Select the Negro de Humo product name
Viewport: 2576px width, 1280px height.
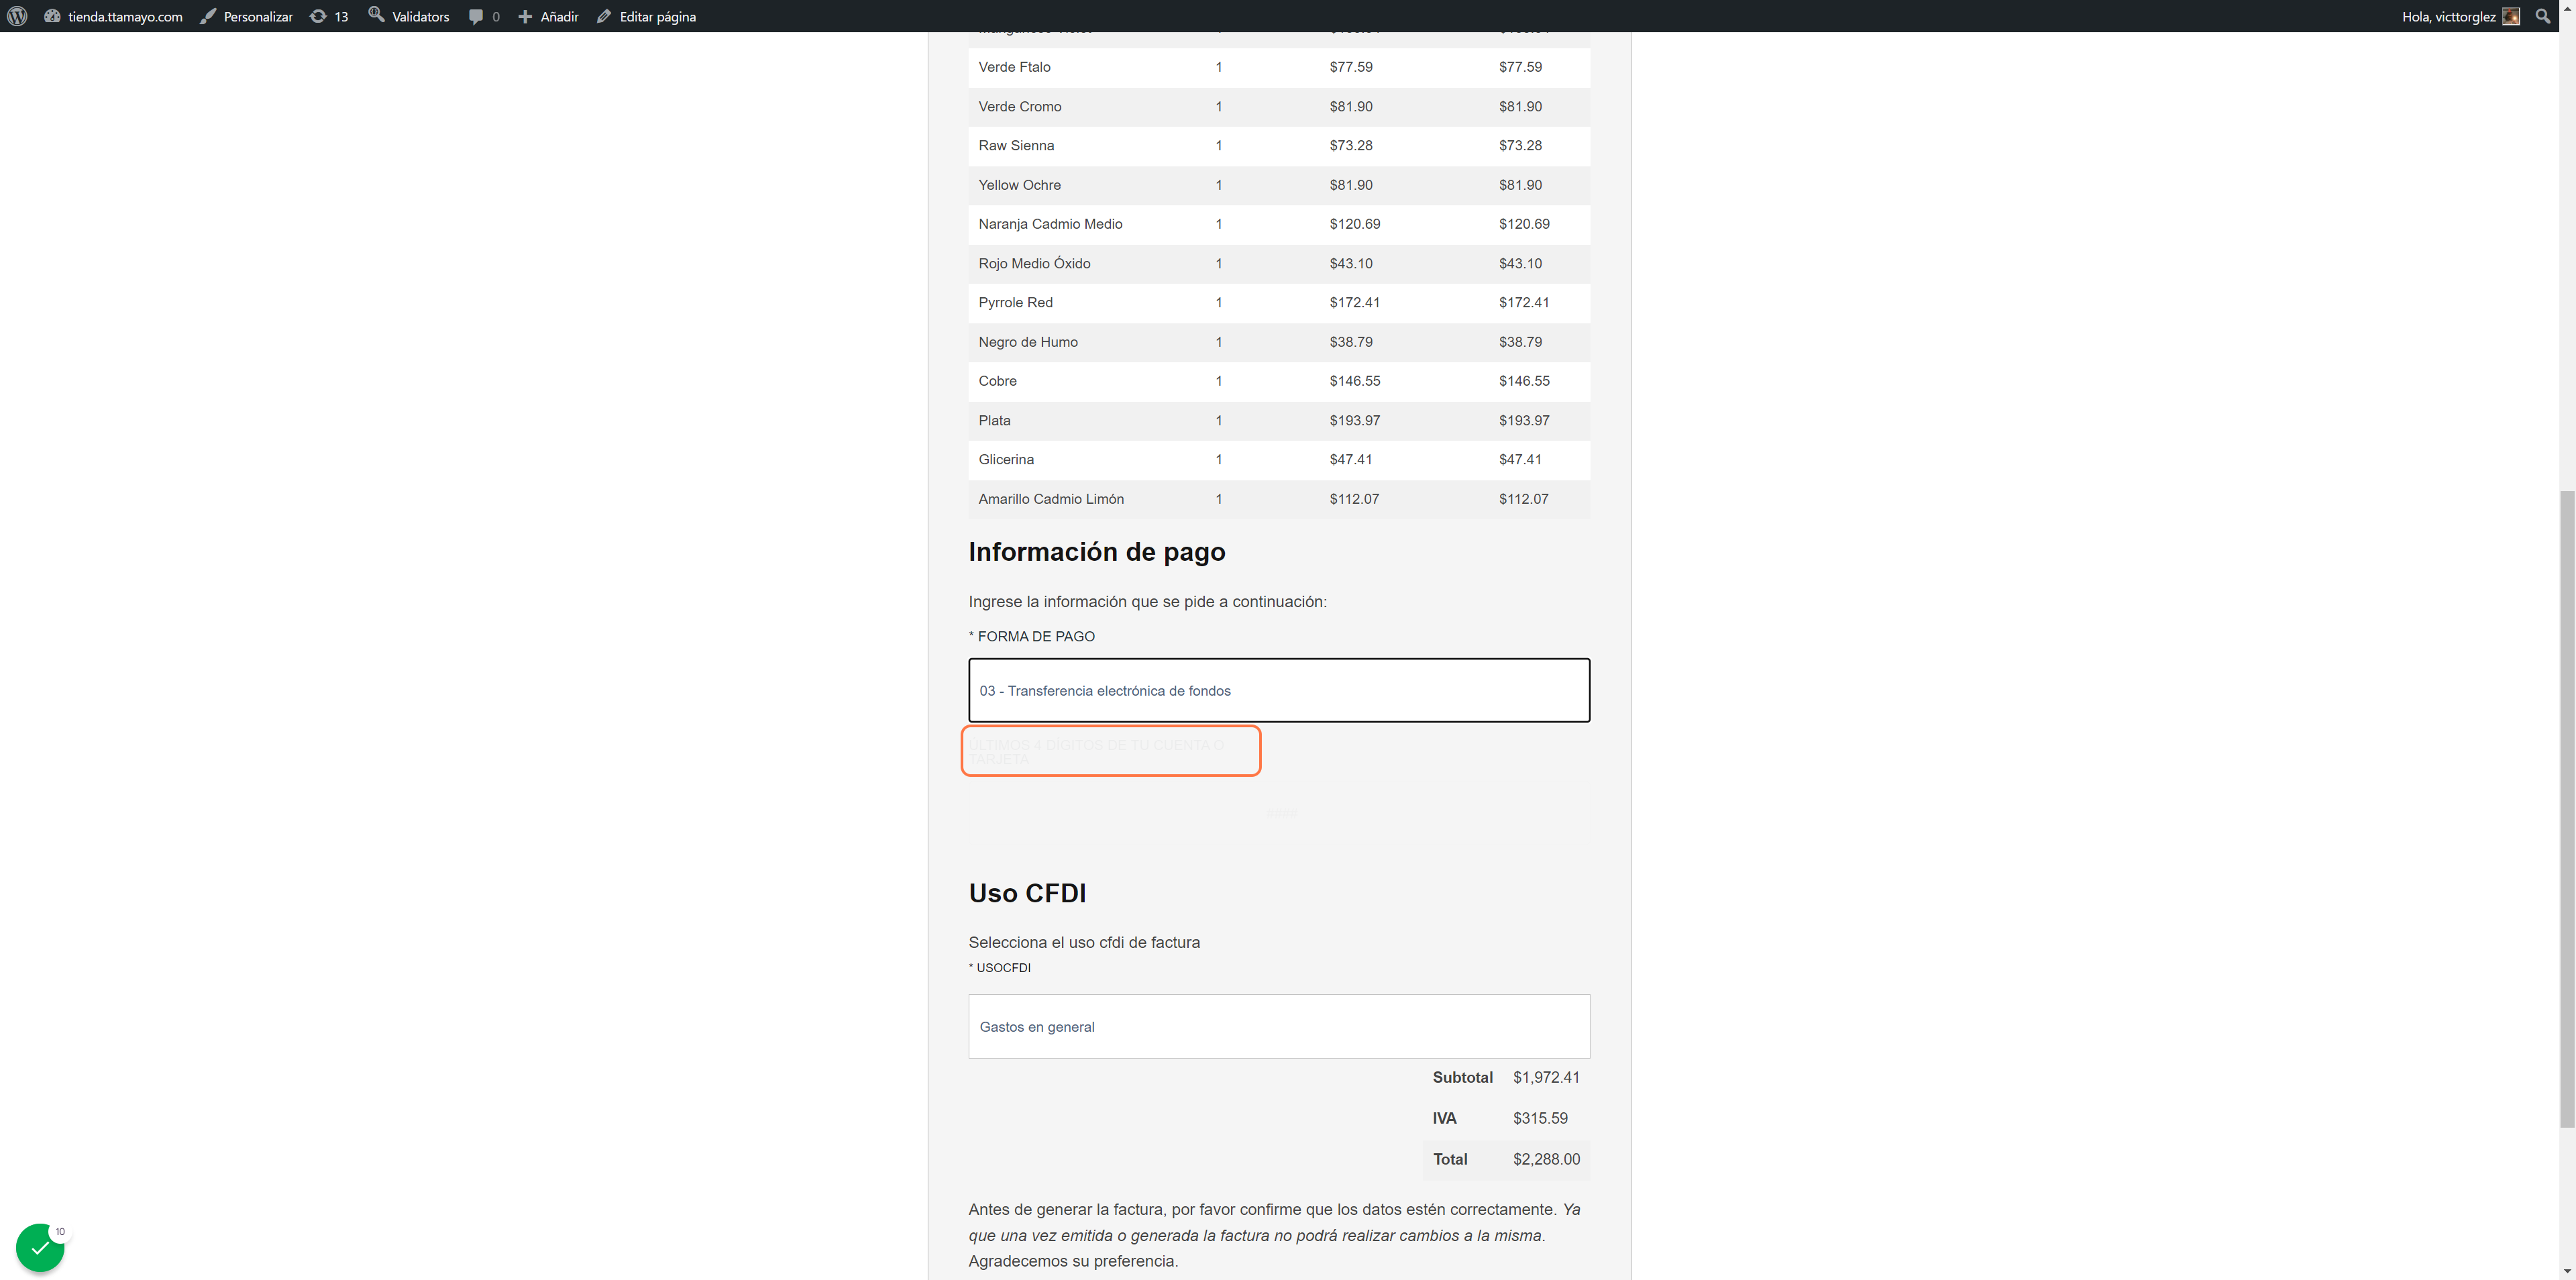point(1028,342)
